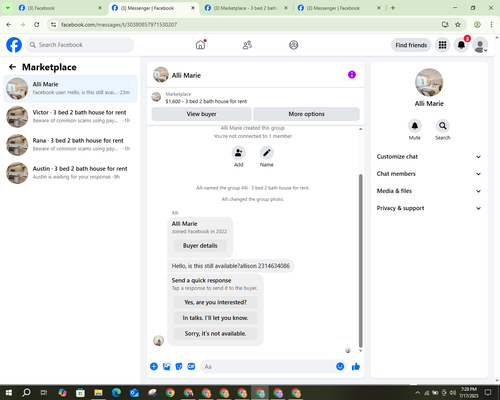This screenshot has width=500, height=400.
Task: Open the emoji picker
Action: coord(340,367)
